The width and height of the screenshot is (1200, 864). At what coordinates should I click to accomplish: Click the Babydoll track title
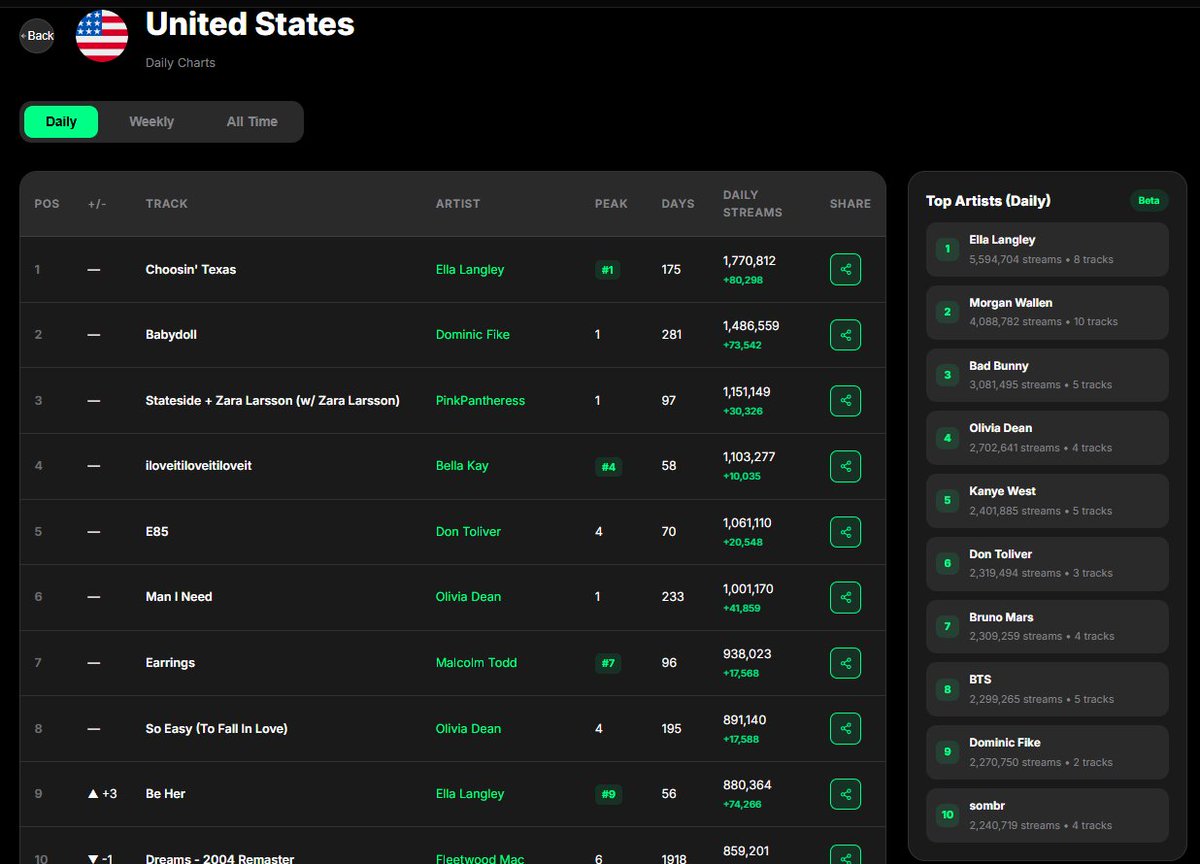click(x=171, y=335)
